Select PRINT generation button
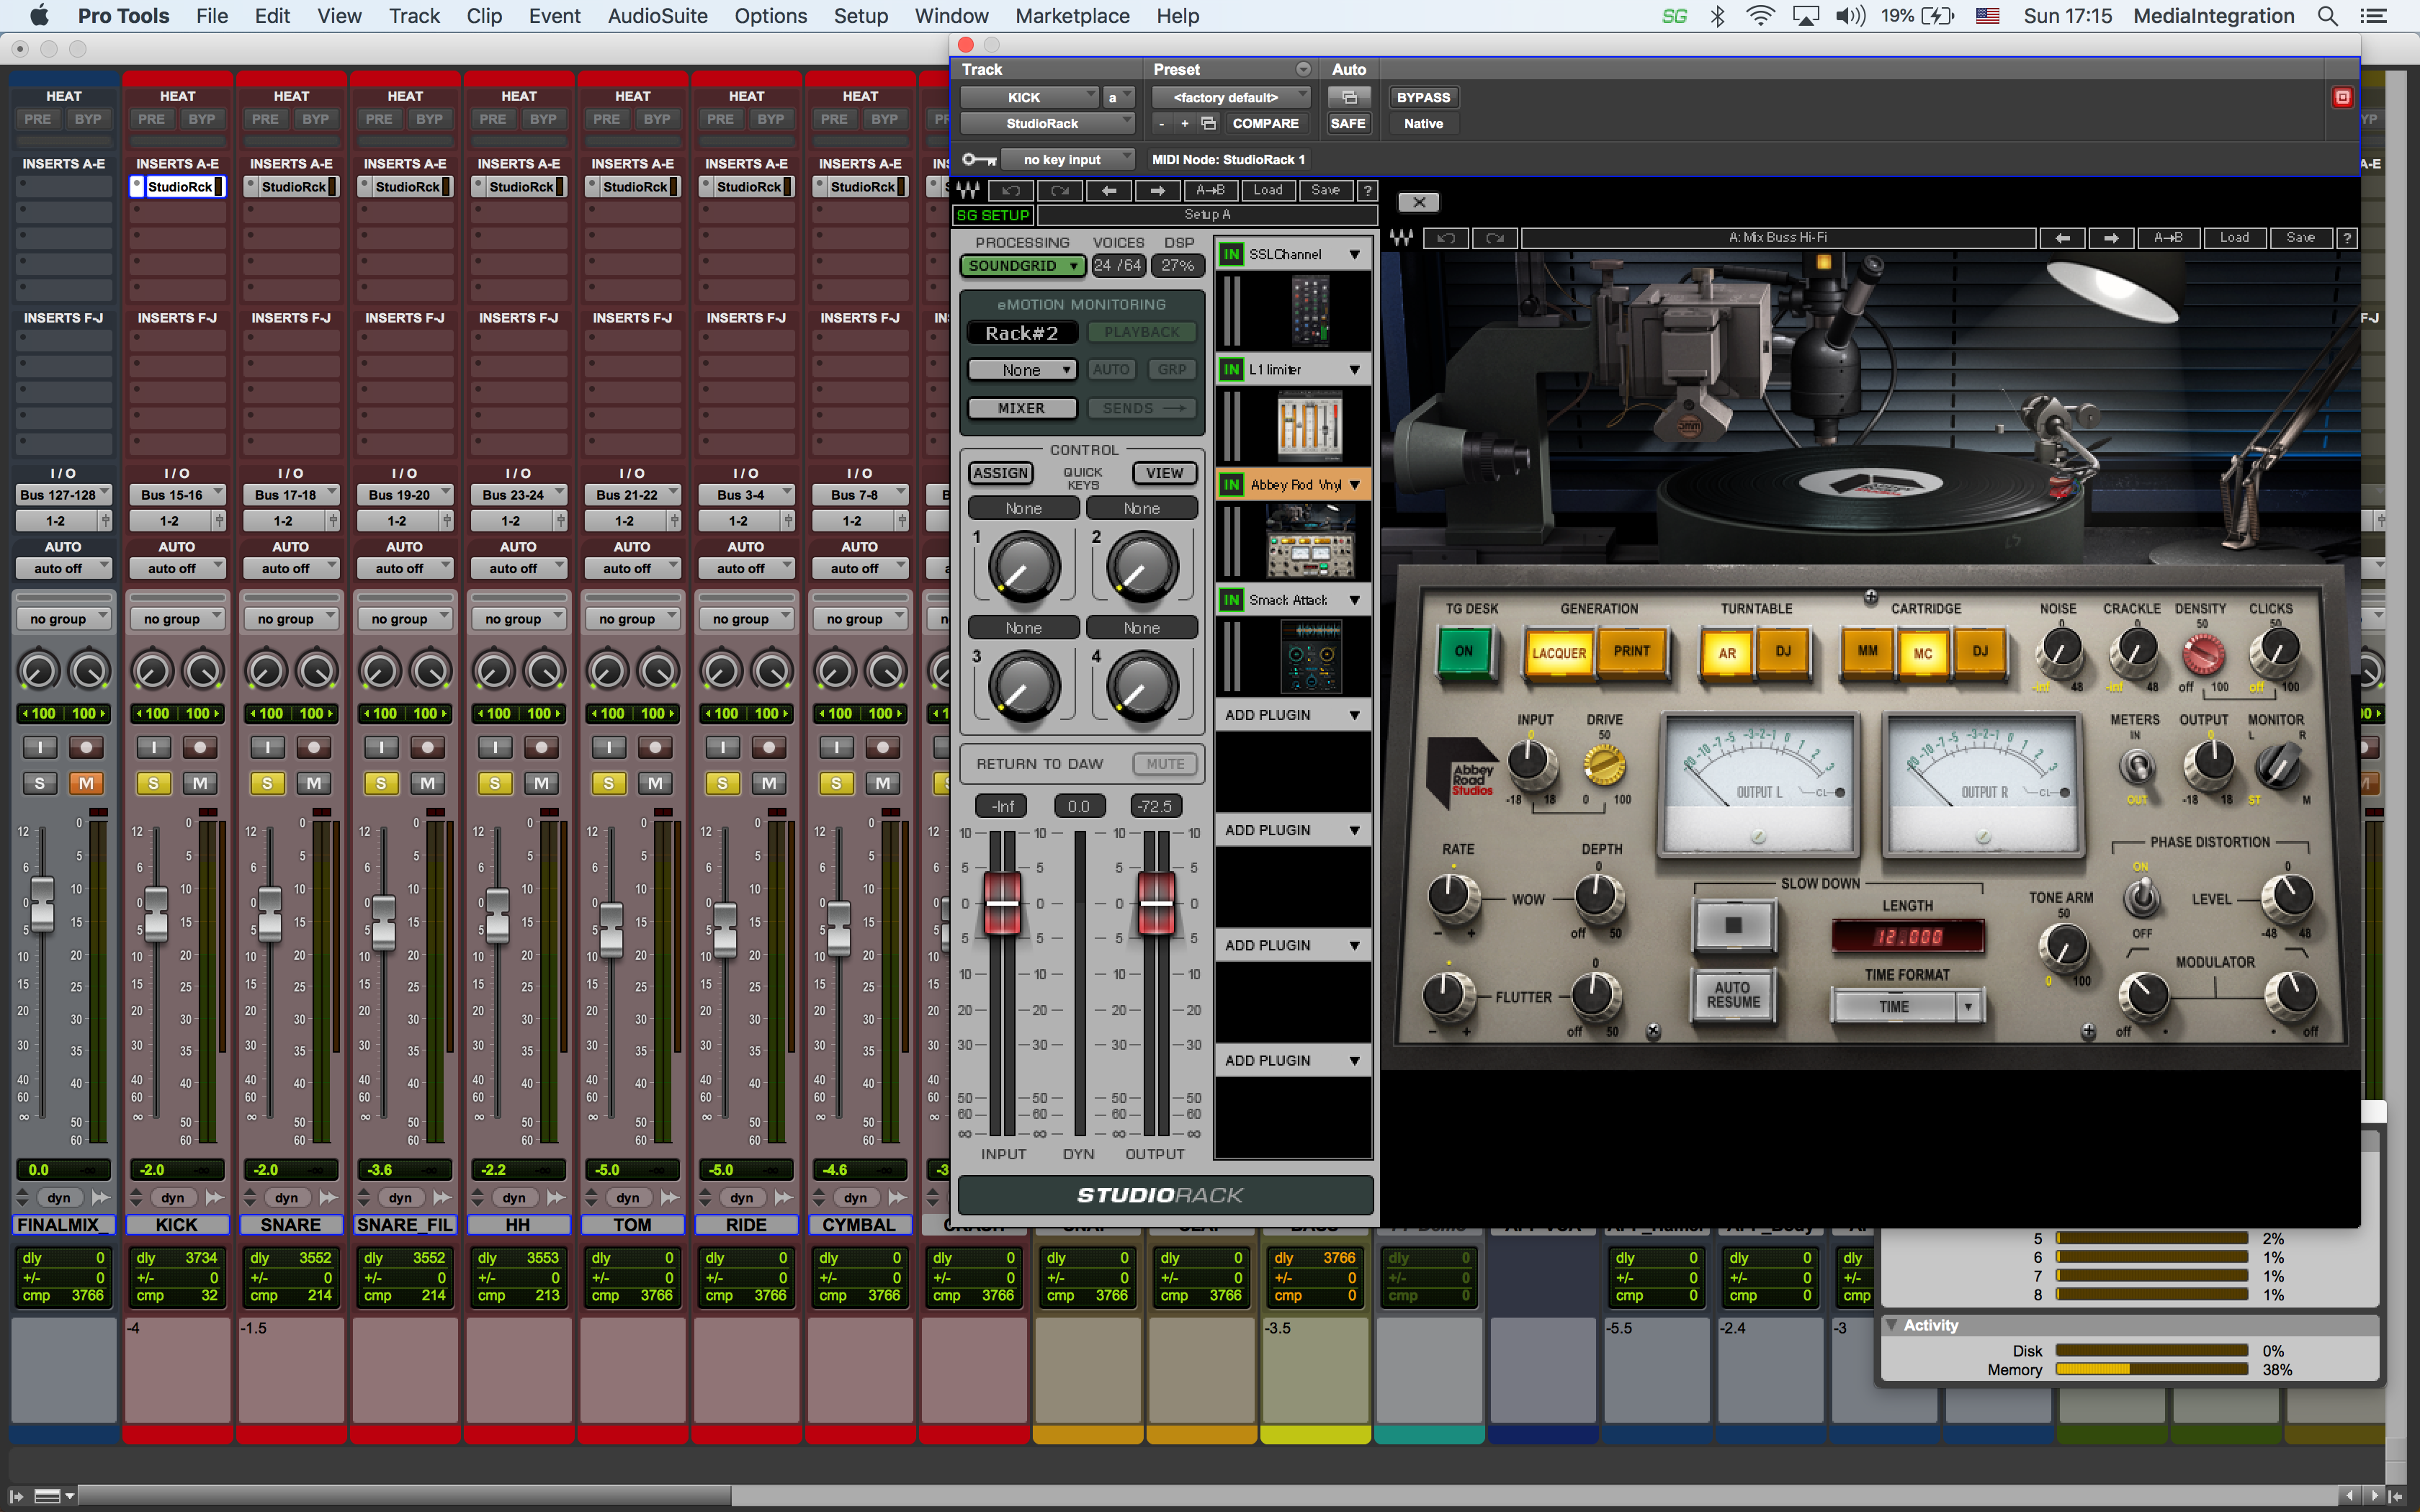The width and height of the screenshot is (2420, 1512). tap(1631, 651)
